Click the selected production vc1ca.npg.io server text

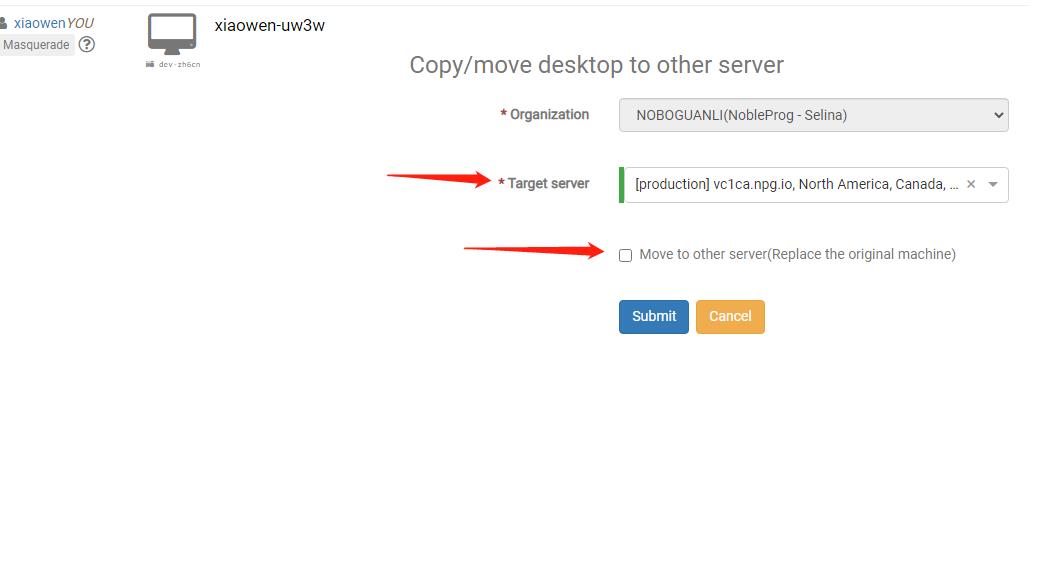click(797, 184)
